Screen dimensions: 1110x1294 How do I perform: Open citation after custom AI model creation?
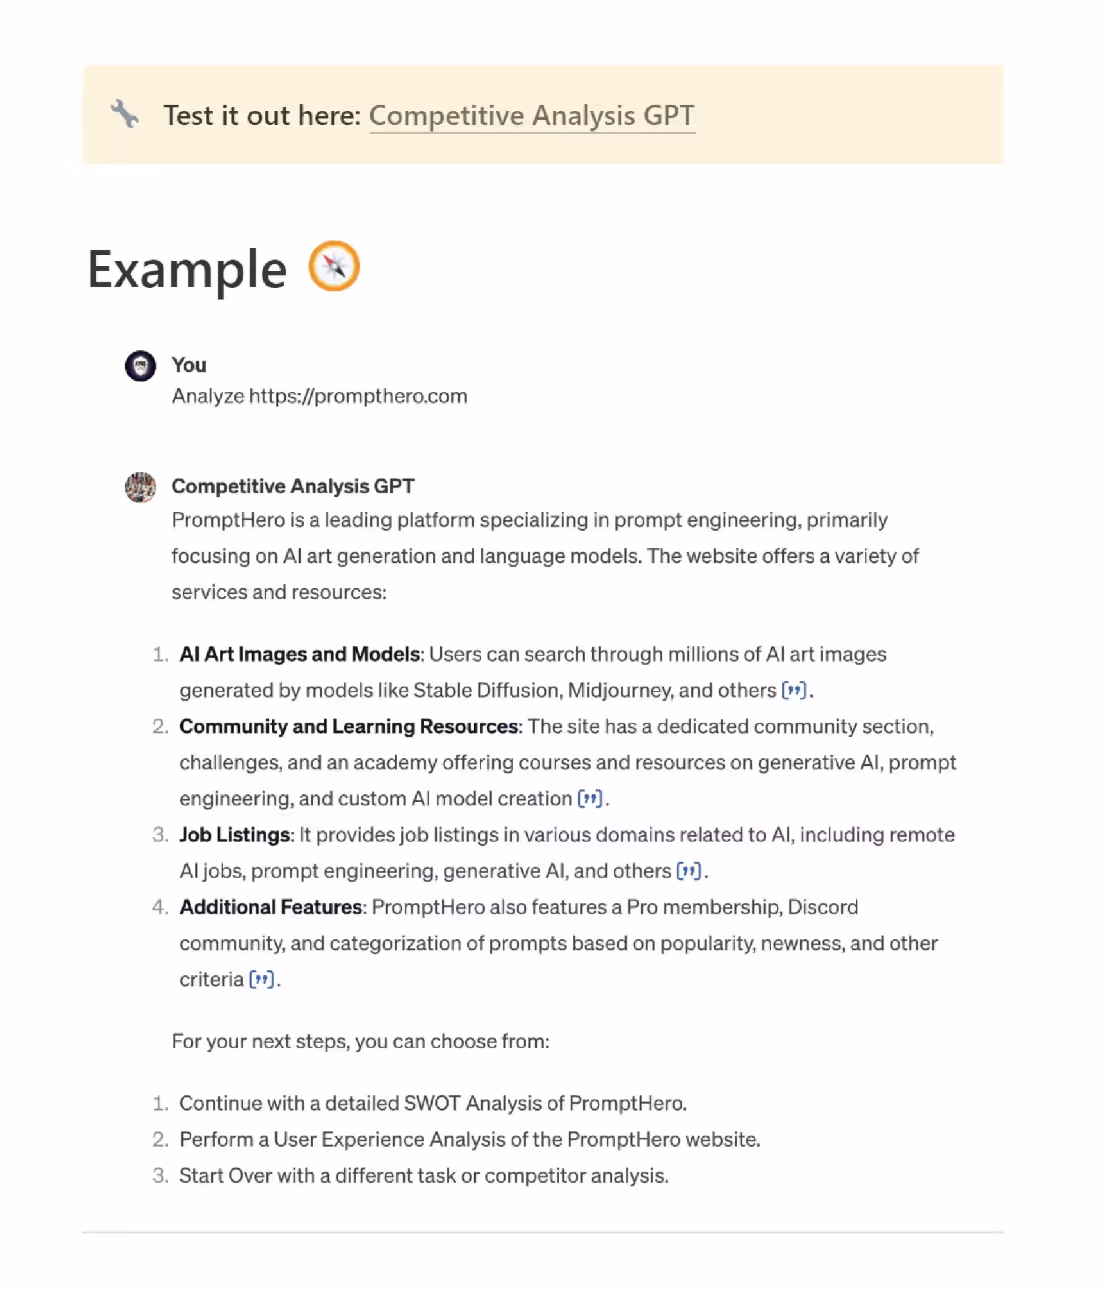(591, 799)
